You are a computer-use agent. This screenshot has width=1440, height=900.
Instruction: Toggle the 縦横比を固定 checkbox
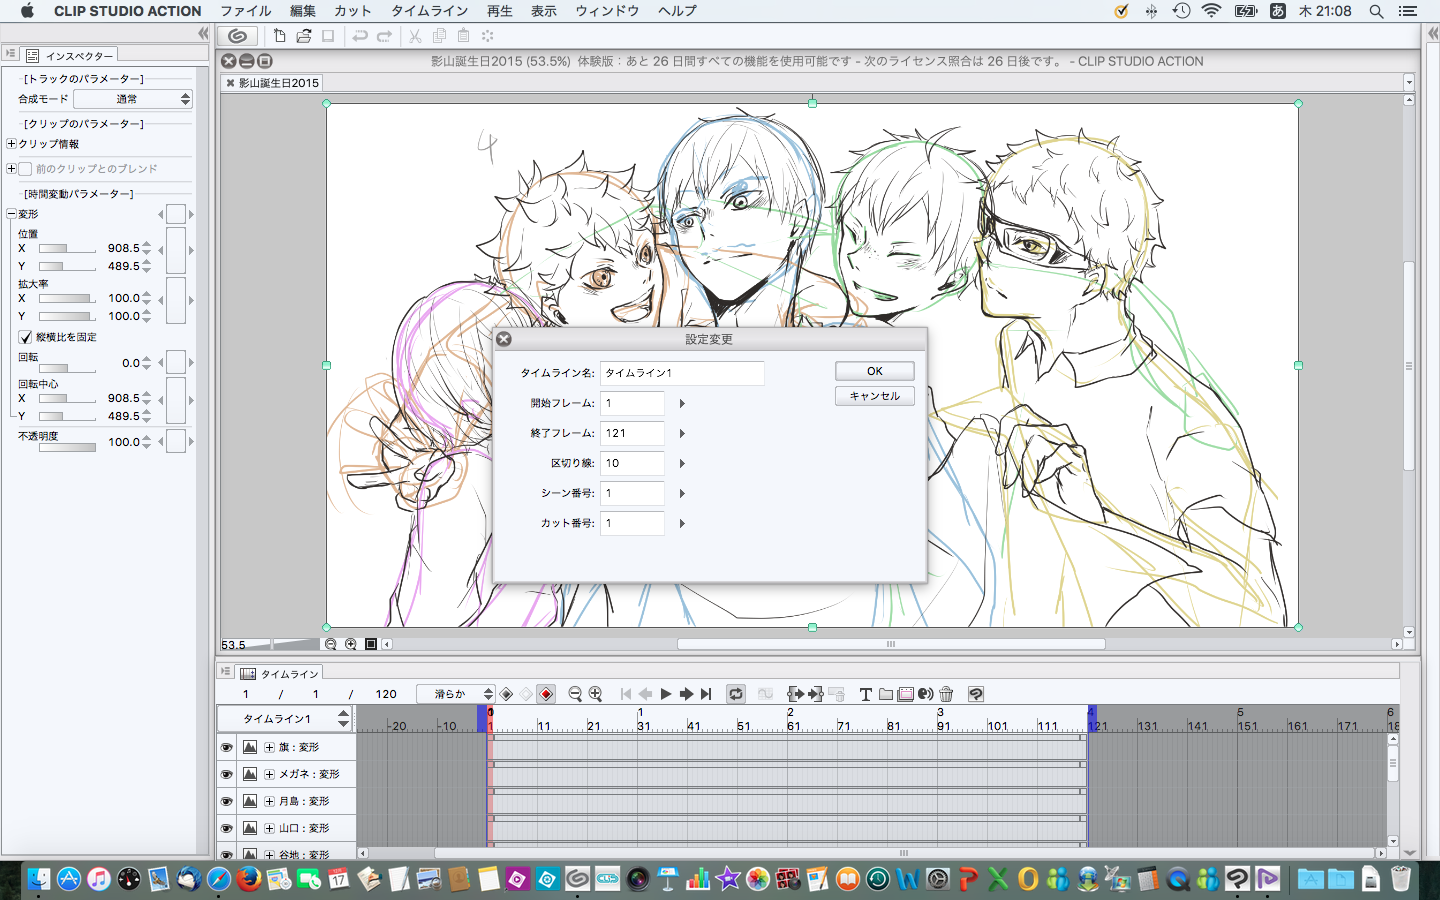(x=26, y=337)
